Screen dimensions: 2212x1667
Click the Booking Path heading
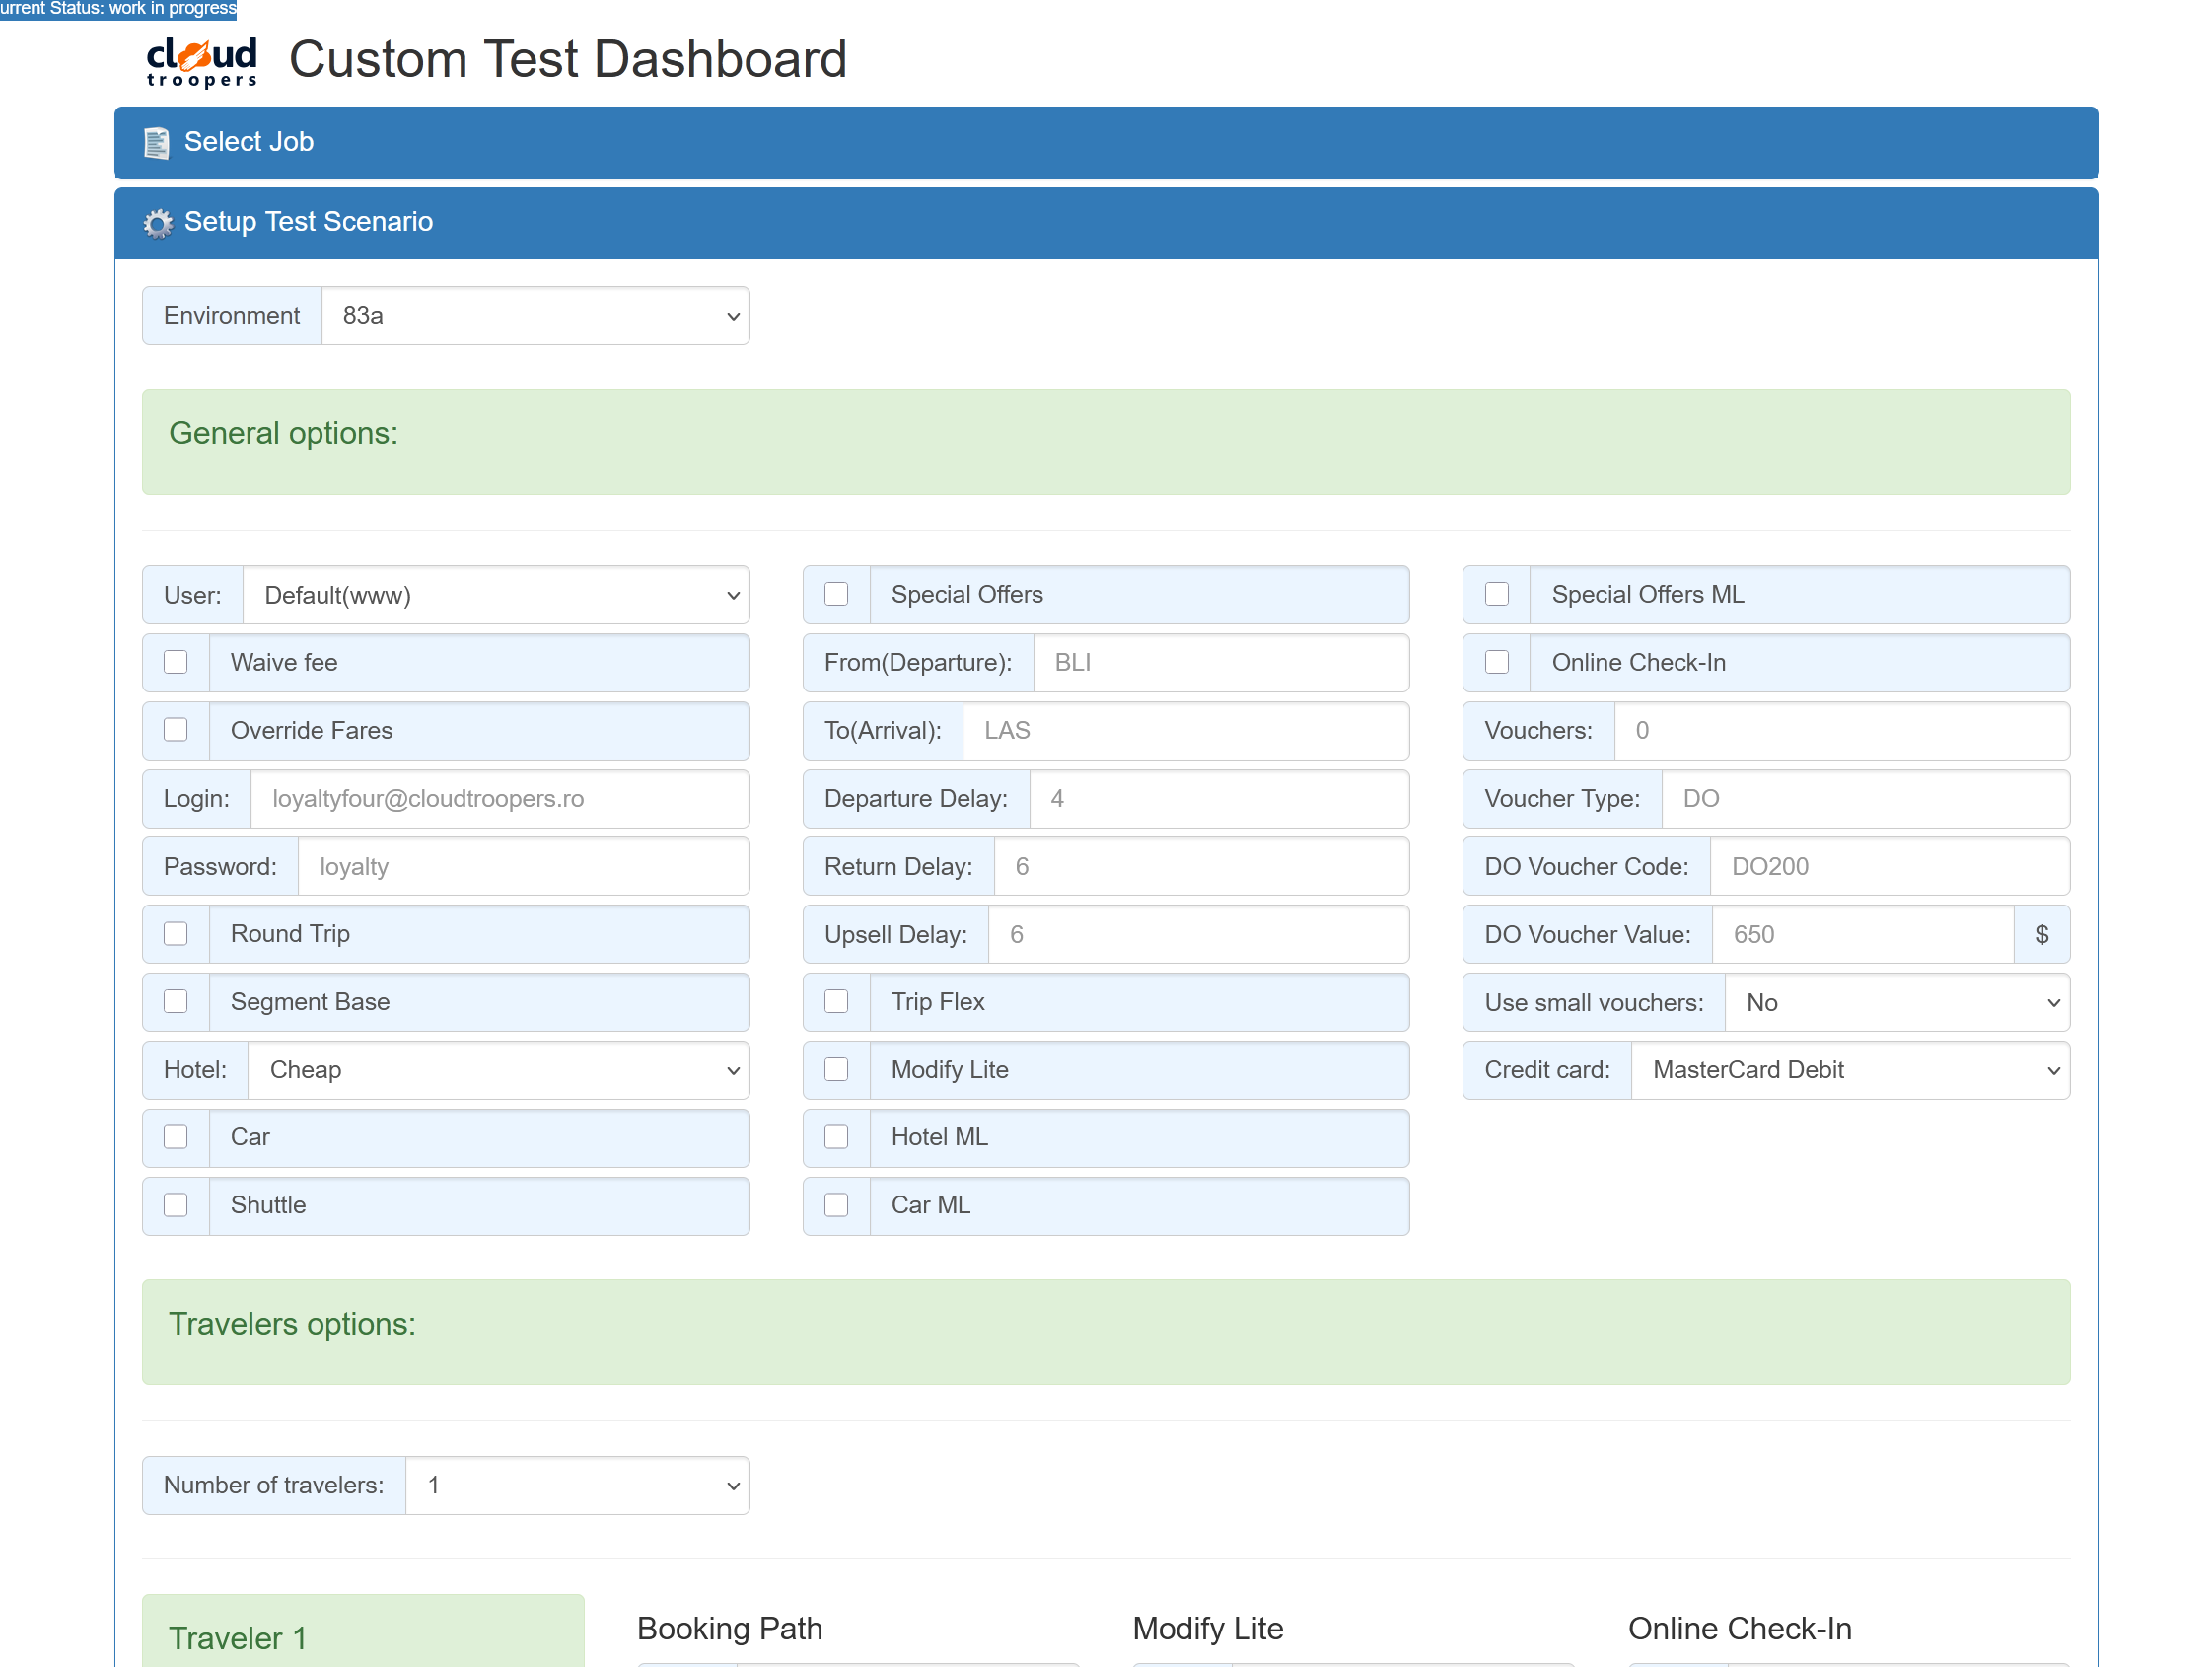730,1628
